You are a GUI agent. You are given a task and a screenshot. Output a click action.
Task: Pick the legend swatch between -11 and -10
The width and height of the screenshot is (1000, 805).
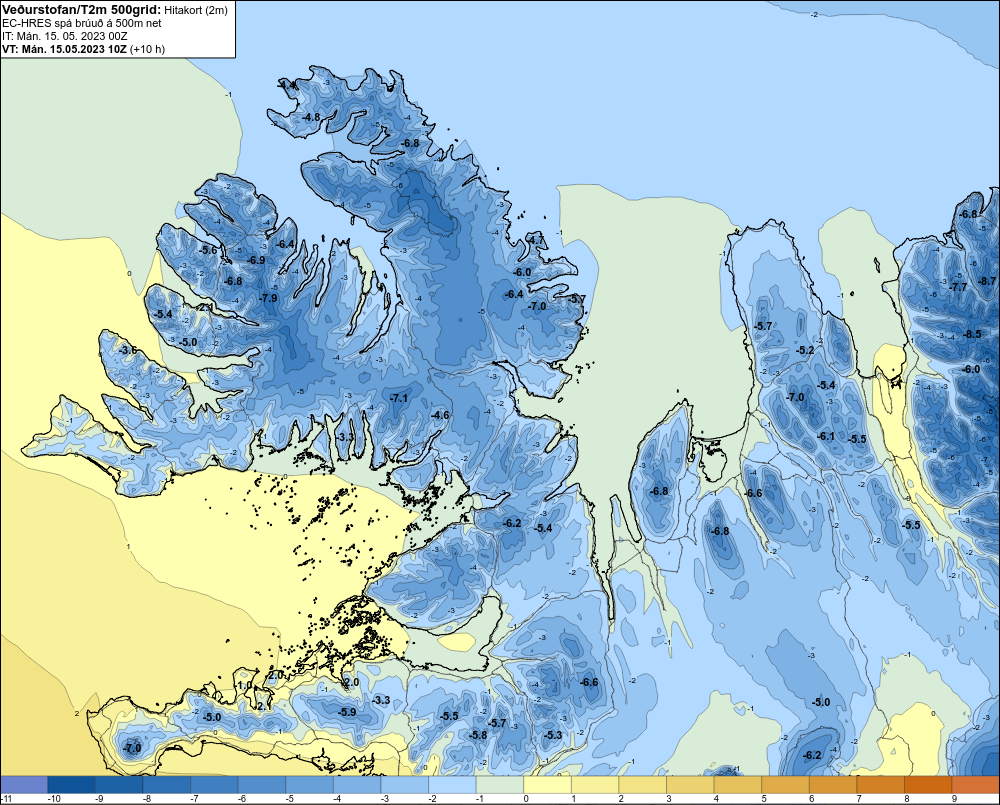pos(24,784)
